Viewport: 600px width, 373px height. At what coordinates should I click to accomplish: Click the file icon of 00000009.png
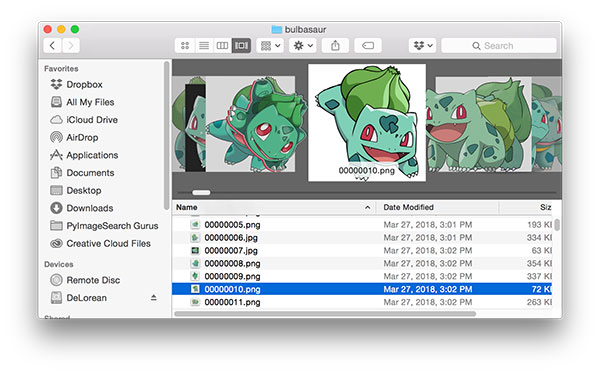pos(195,276)
